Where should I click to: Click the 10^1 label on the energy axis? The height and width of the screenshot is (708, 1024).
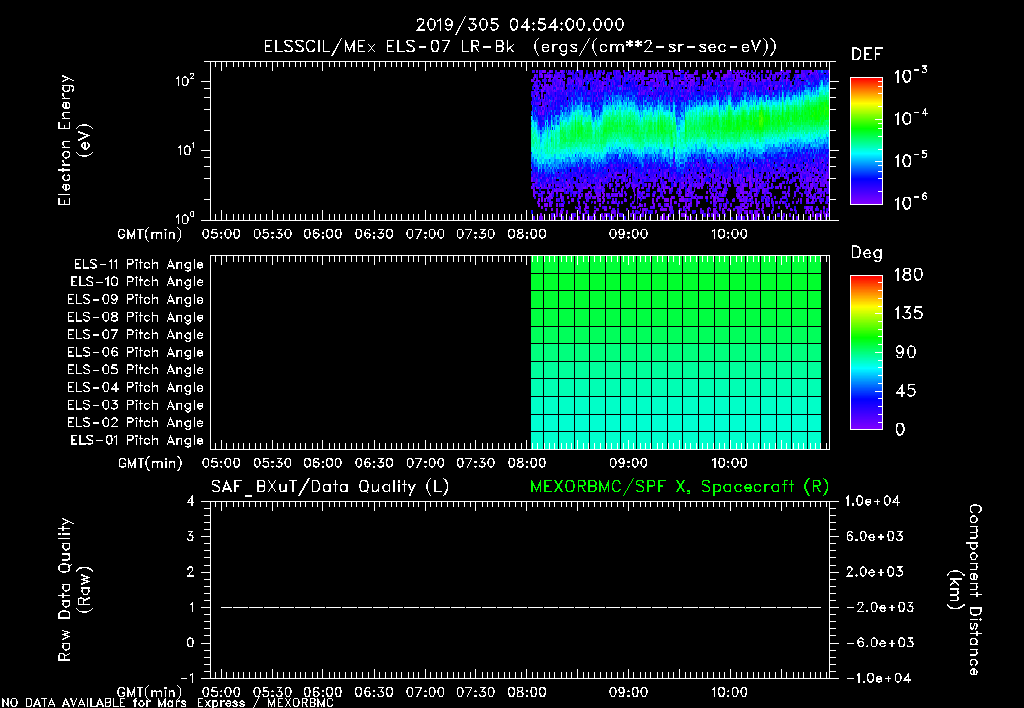point(185,150)
